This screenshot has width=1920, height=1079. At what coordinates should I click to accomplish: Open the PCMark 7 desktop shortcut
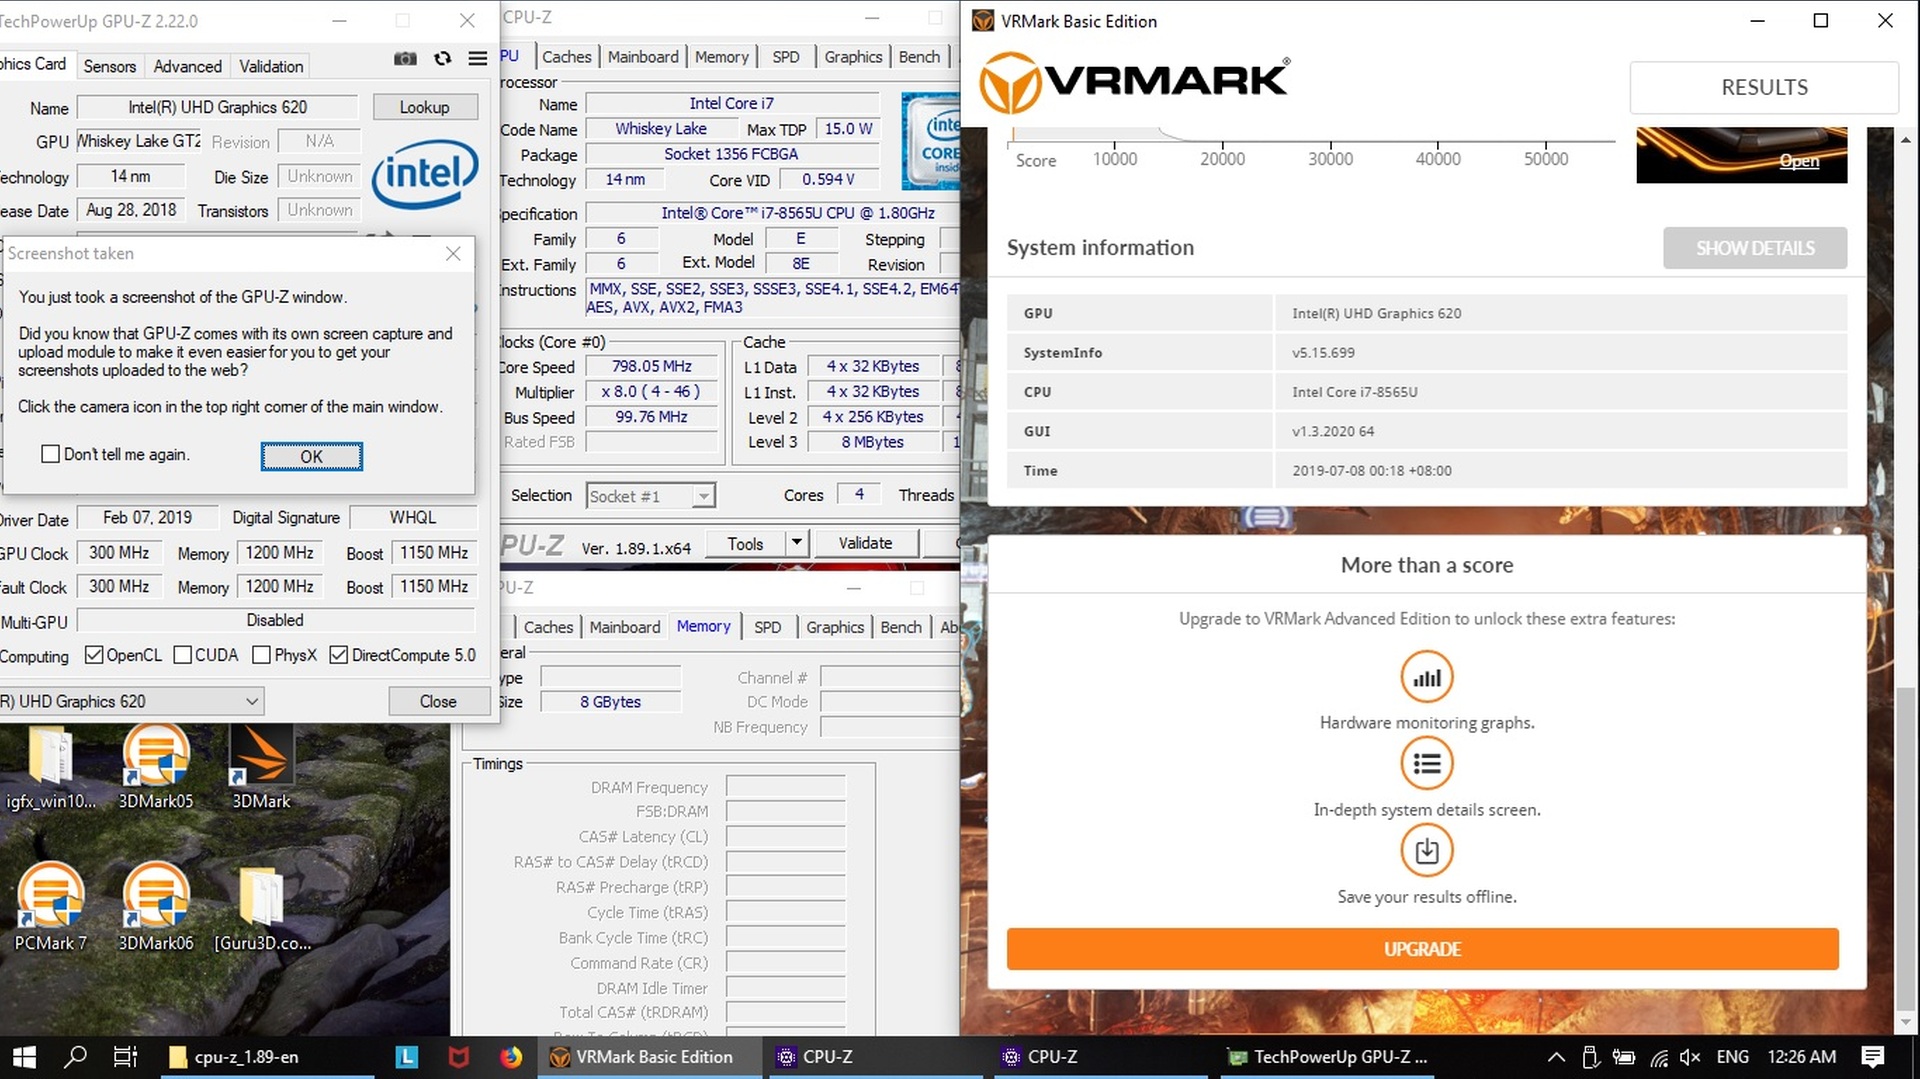tap(50, 907)
